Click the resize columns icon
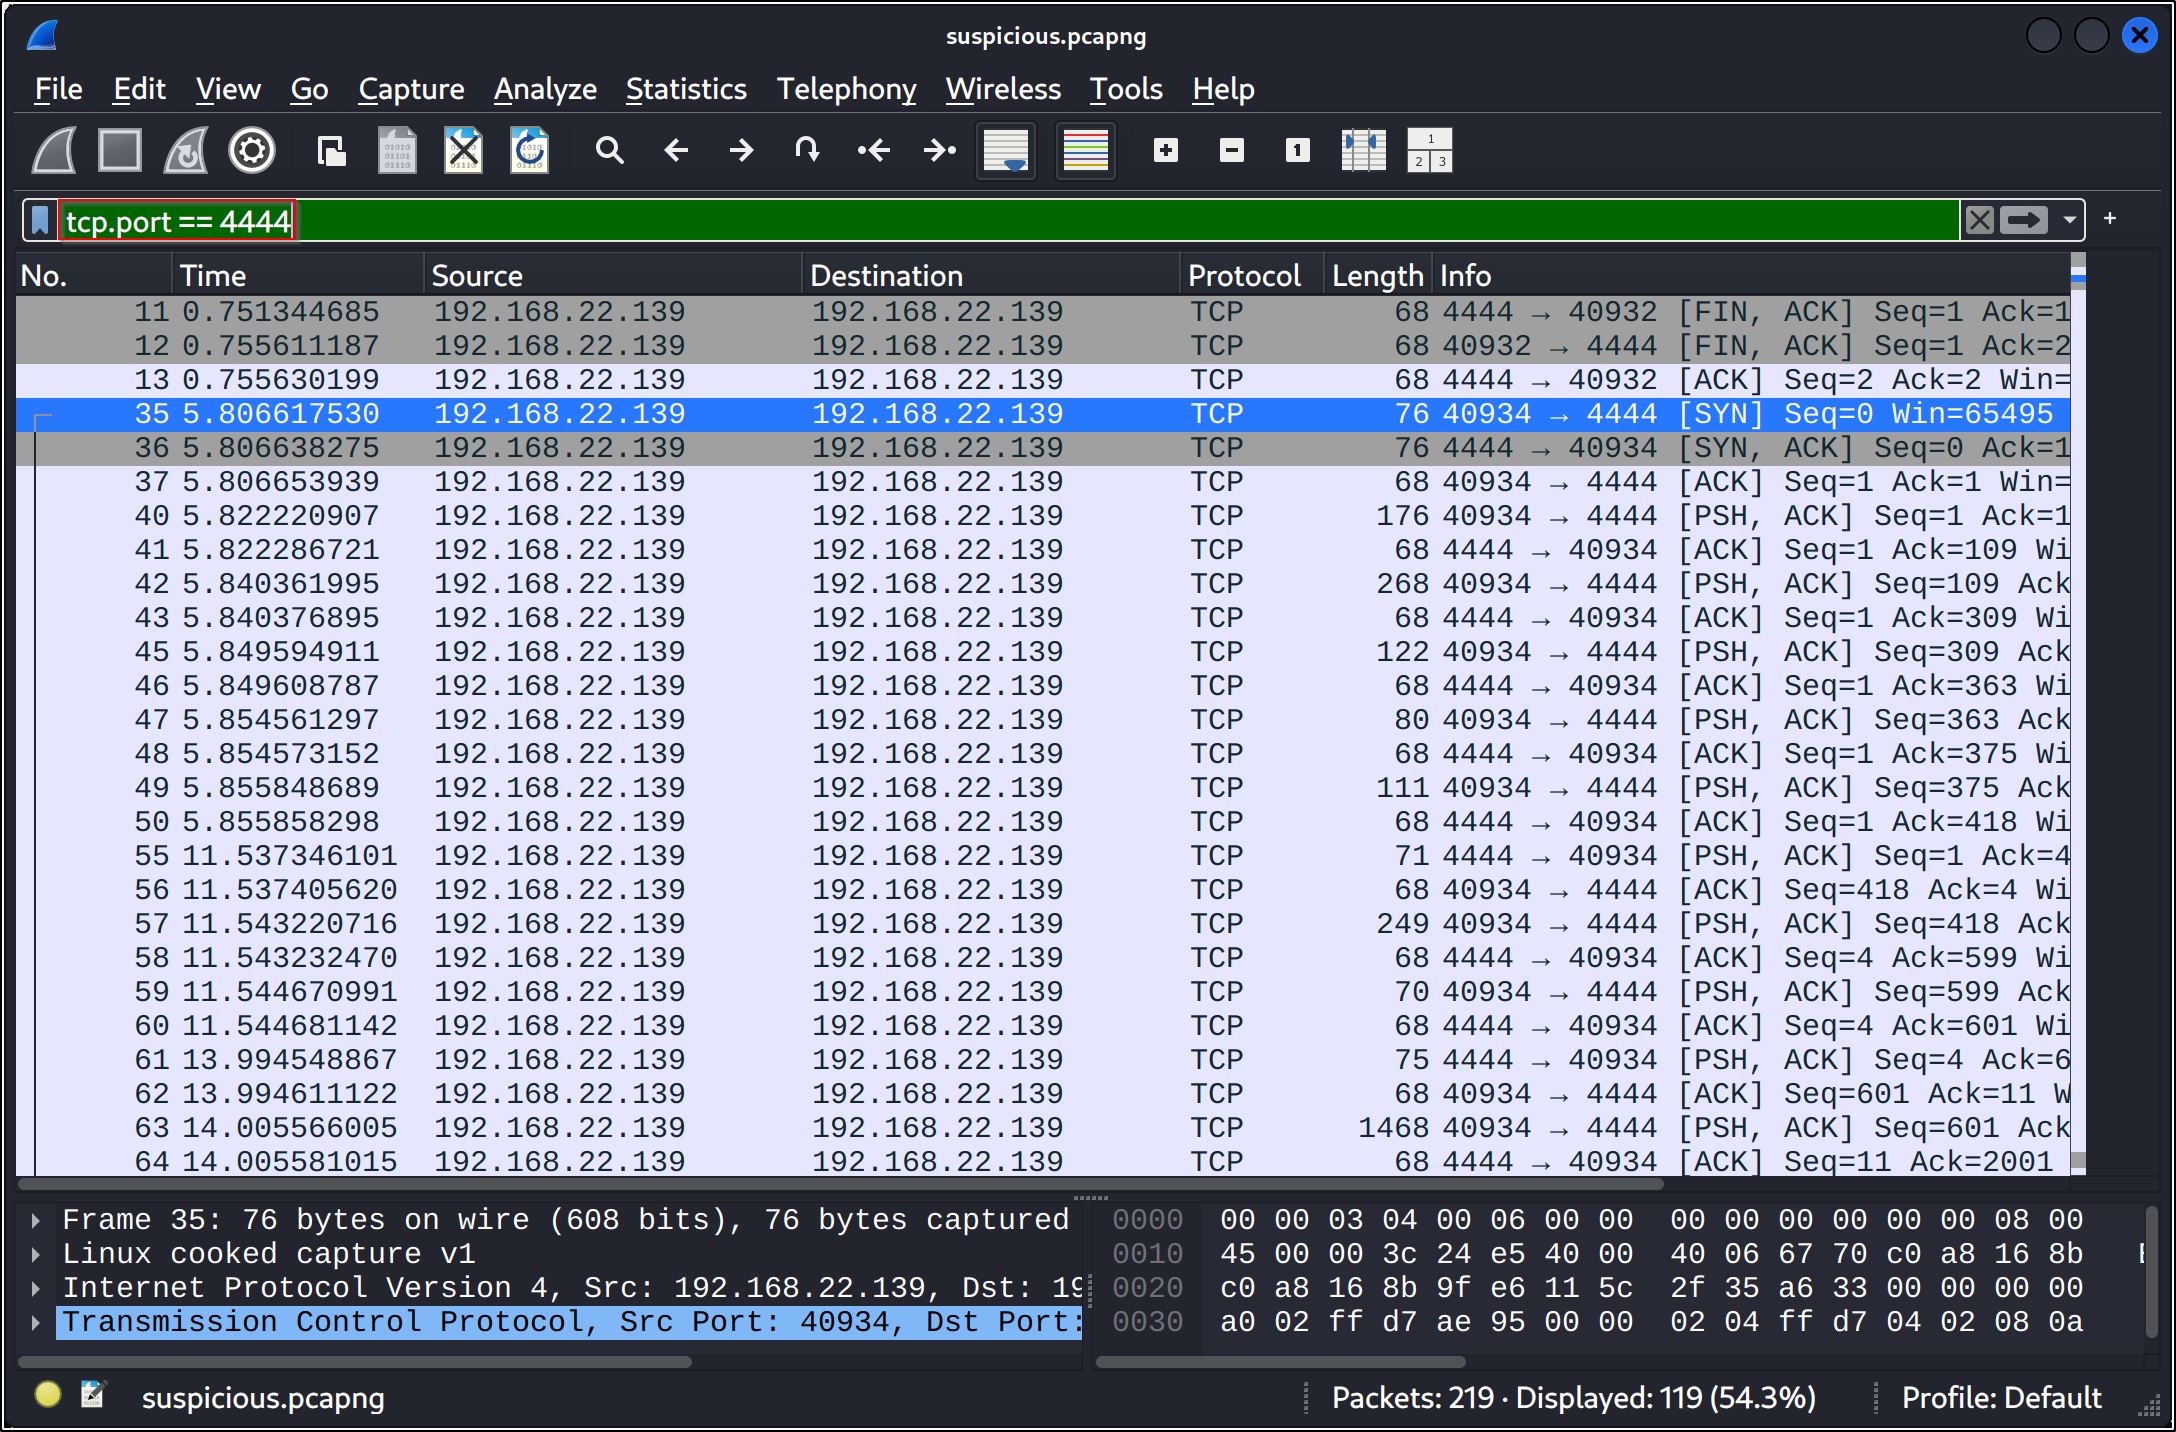Viewport: 2176px width, 1432px height. 1363,151
